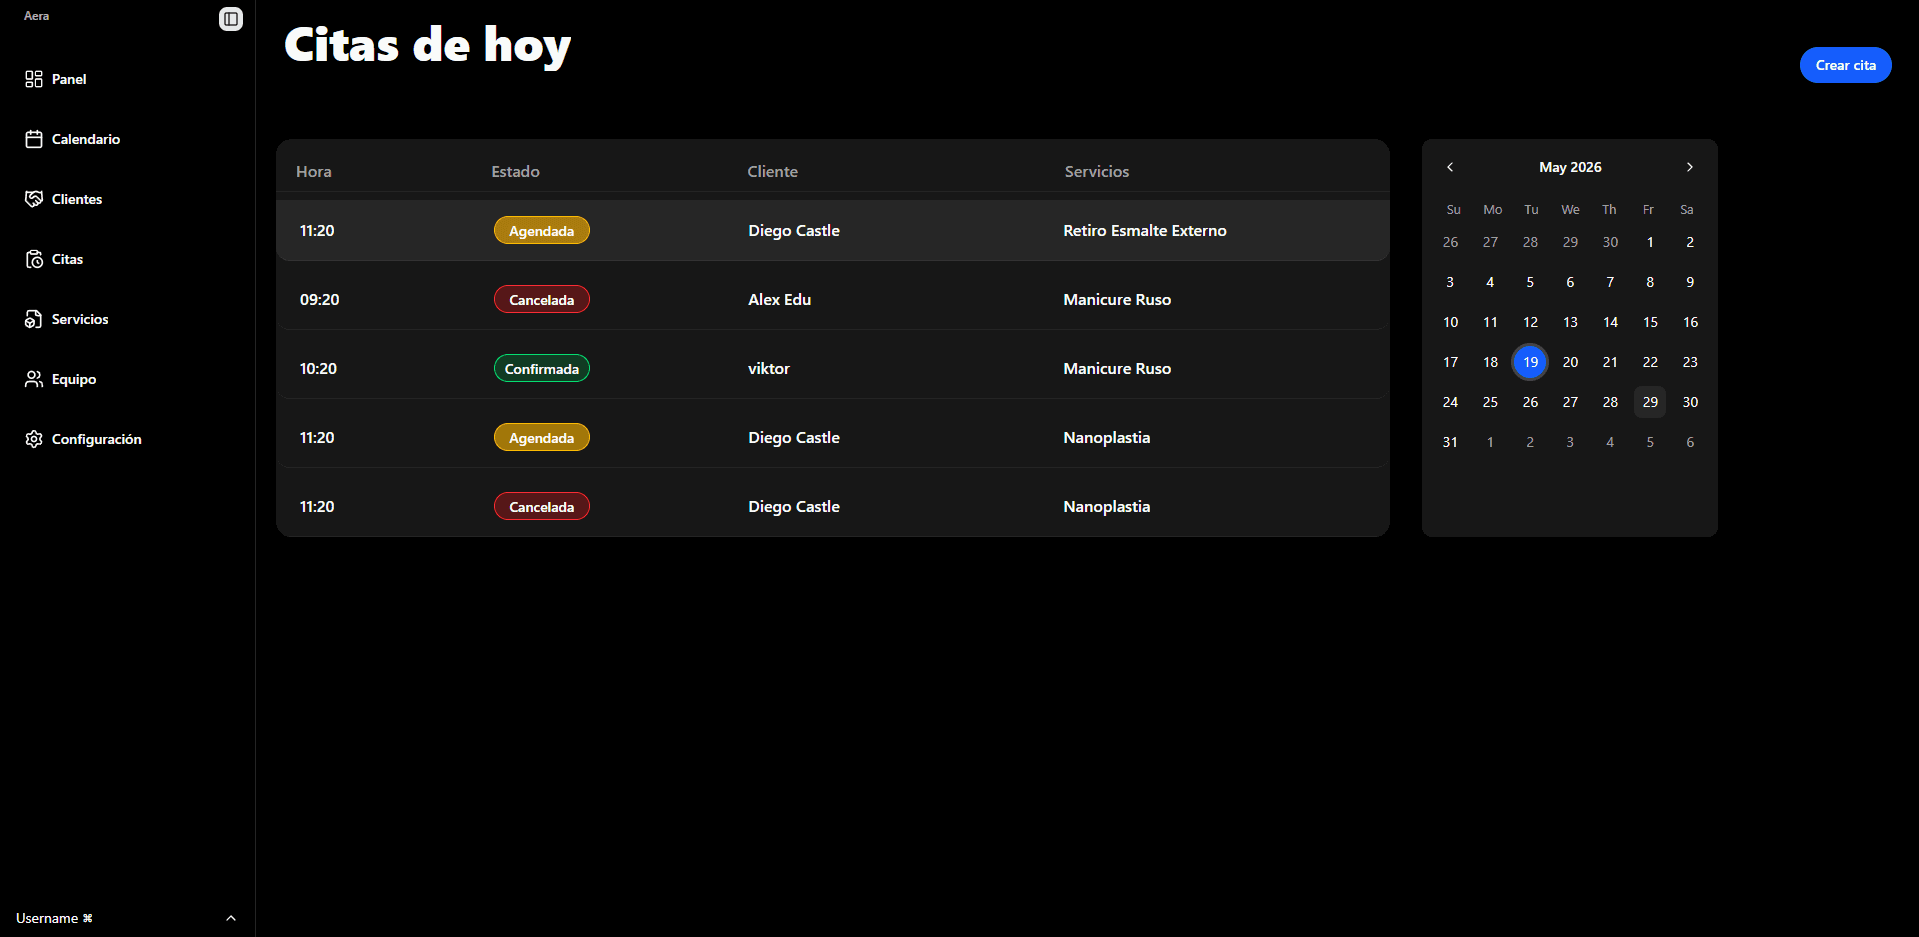
Task: Select day 29 in the calendar
Action: [x=1650, y=402]
